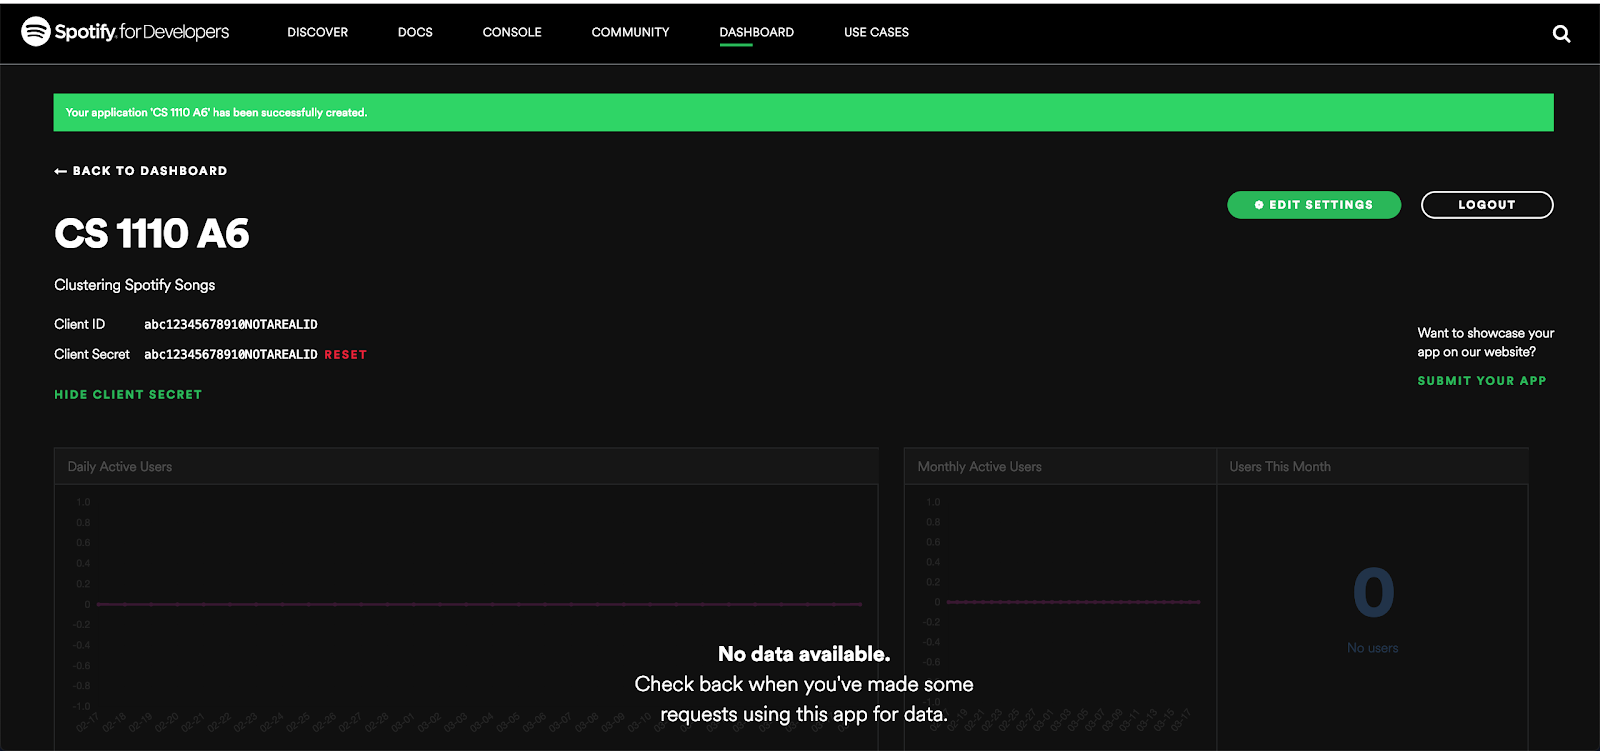Click the back arrow before Back to Dashboard

pyautogui.click(x=61, y=171)
